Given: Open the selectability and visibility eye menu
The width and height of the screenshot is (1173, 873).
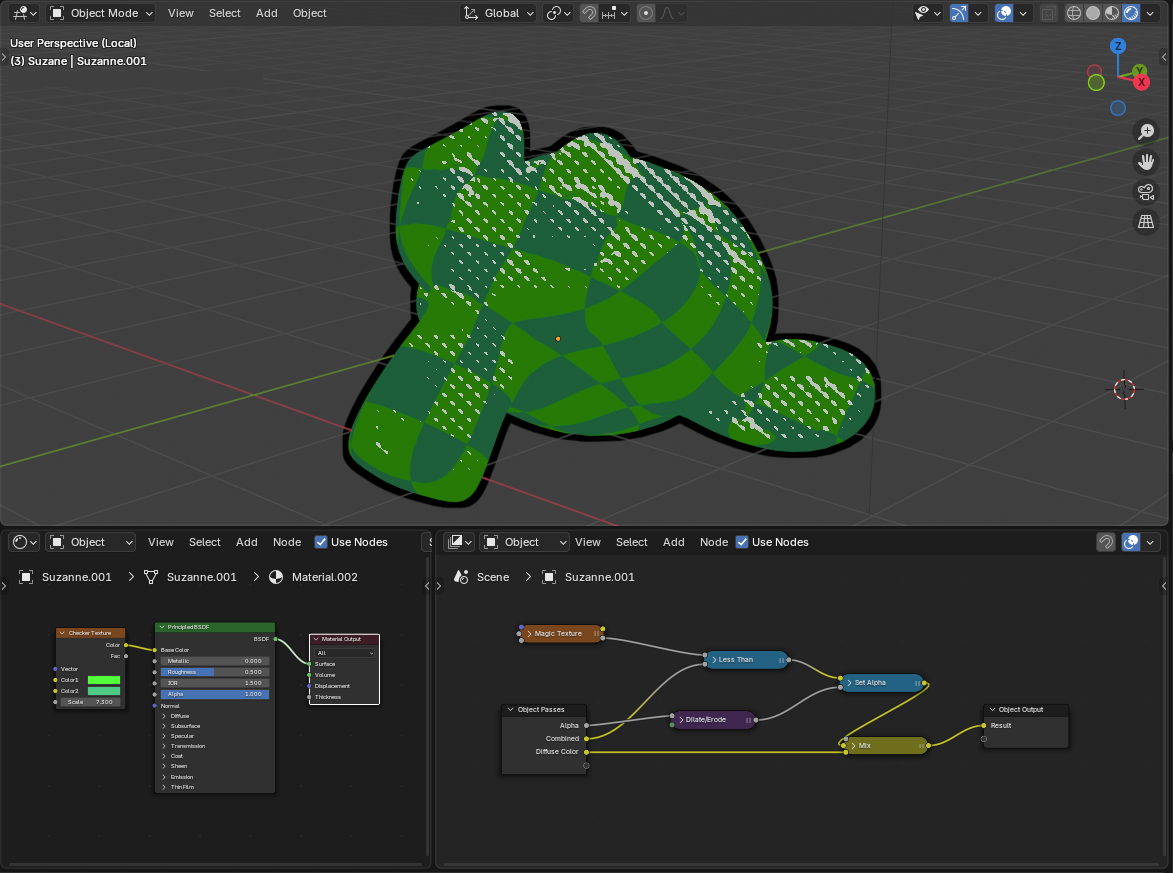Looking at the screenshot, I should 928,13.
